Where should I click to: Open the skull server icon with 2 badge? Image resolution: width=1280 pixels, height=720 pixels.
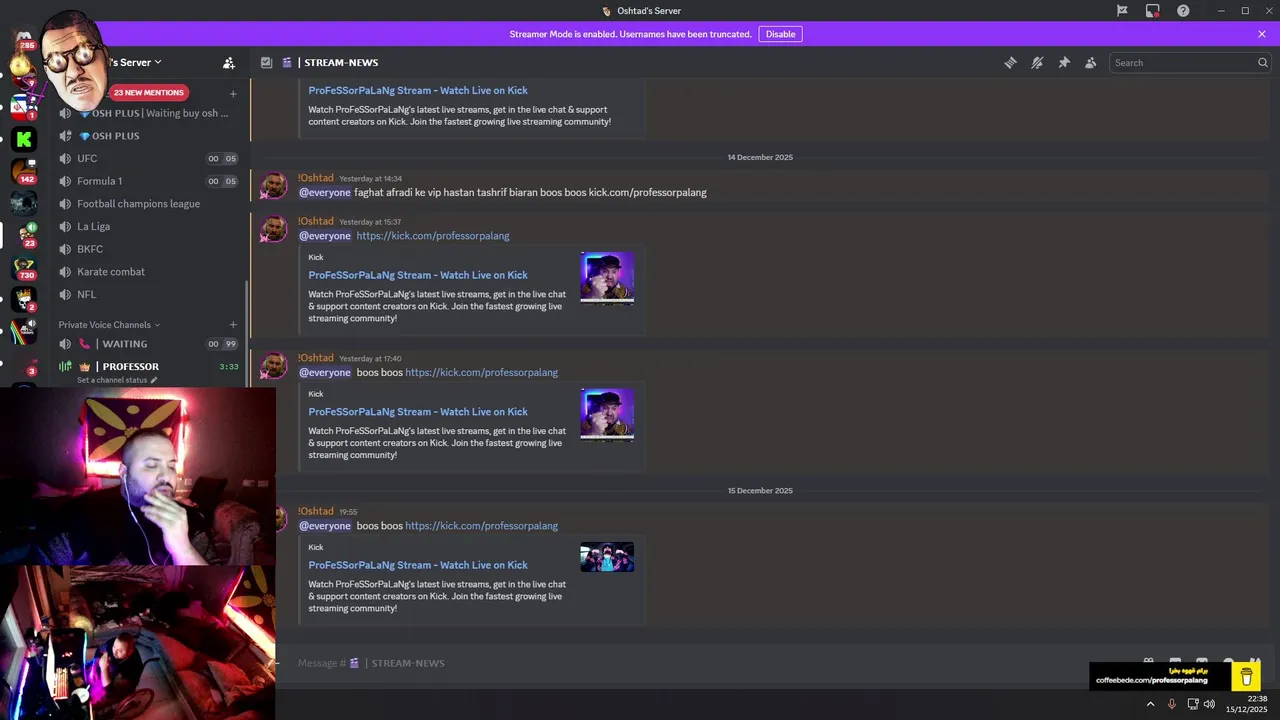tap(24, 299)
